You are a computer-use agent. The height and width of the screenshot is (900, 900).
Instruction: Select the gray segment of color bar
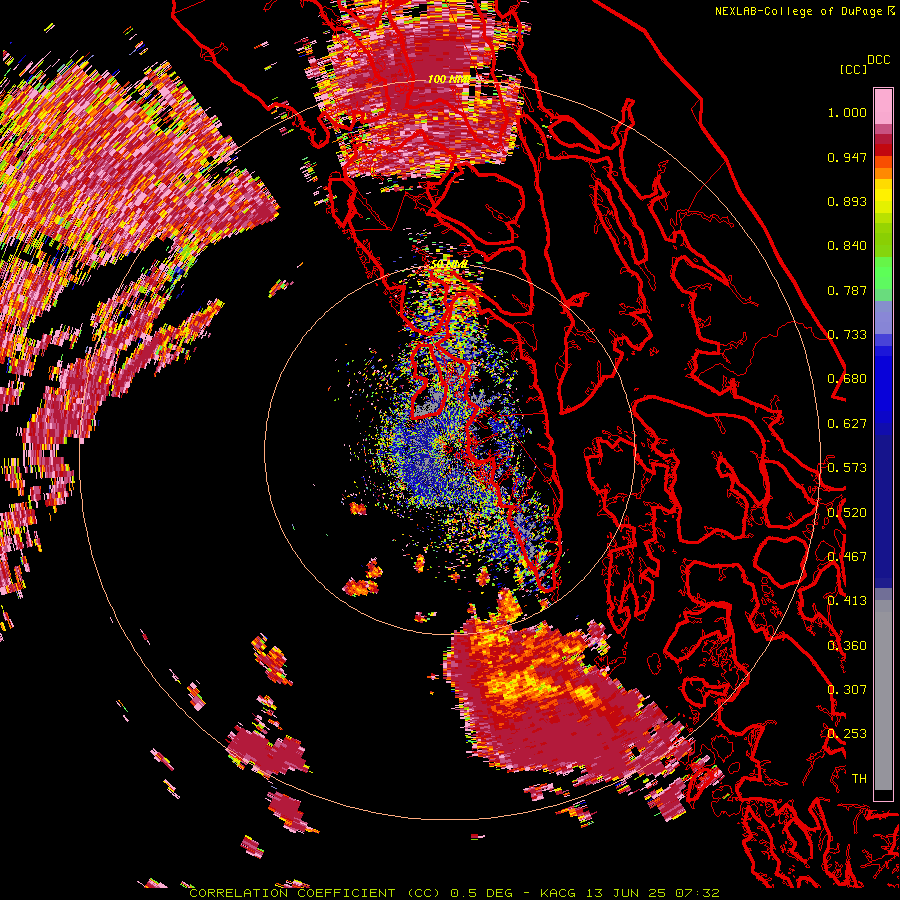(x=883, y=695)
